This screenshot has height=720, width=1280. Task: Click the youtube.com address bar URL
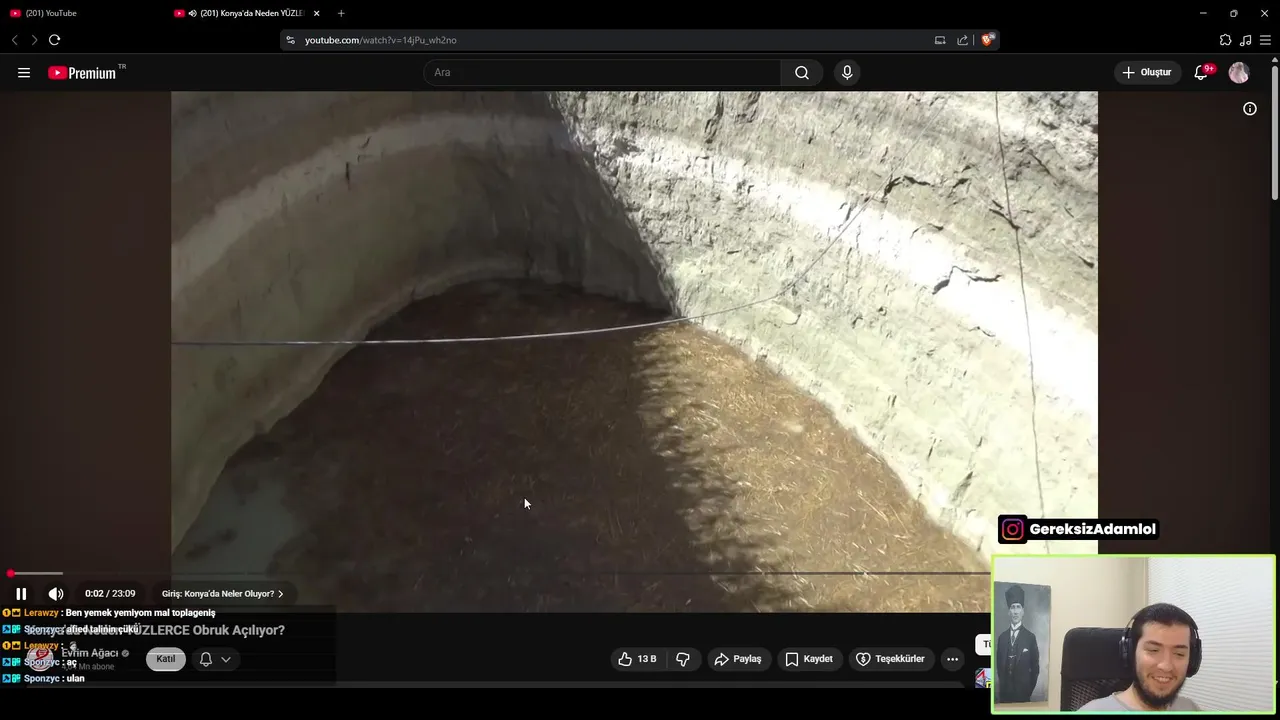pyautogui.click(x=381, y=40)
